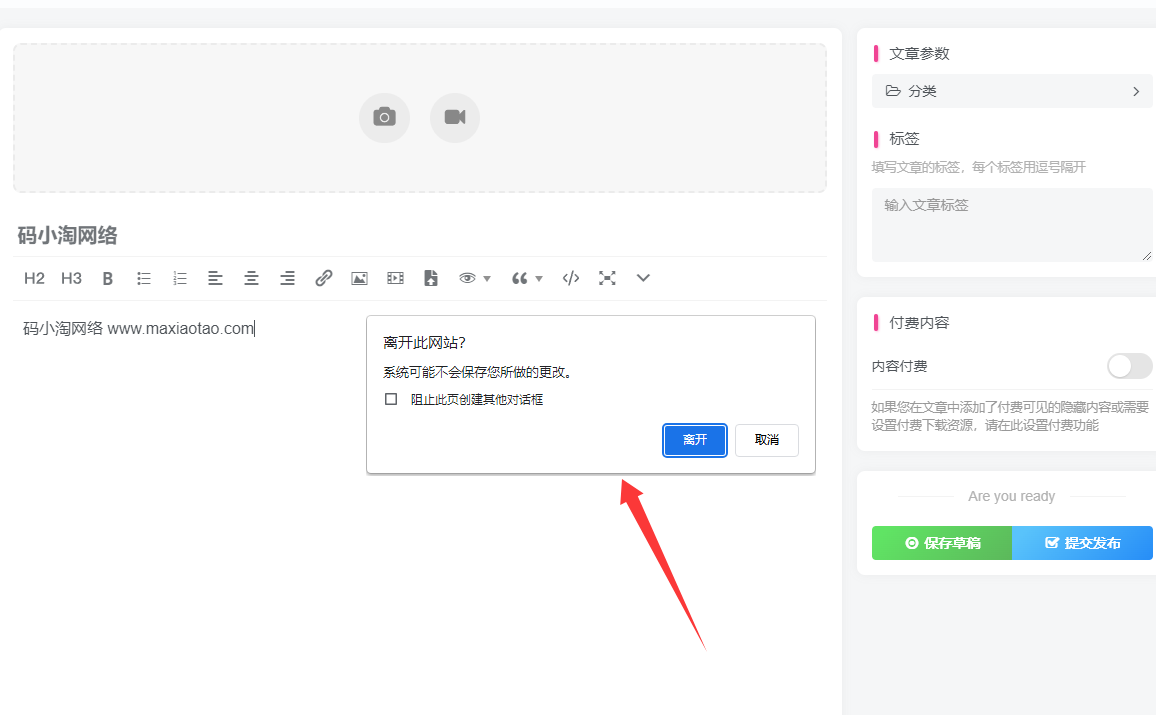Click the 保存草稿 save draft button
Image resolution: width=1156 pixels, height=715 pixels.
tap(942, 543)
